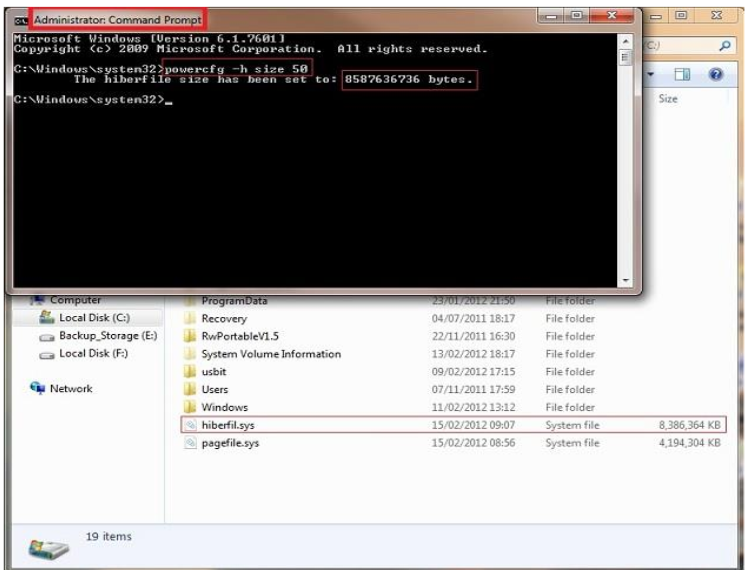Viewport: 750px width, 570px height.
Task: Click inside the Command Prompt console area
Action: 315,160
